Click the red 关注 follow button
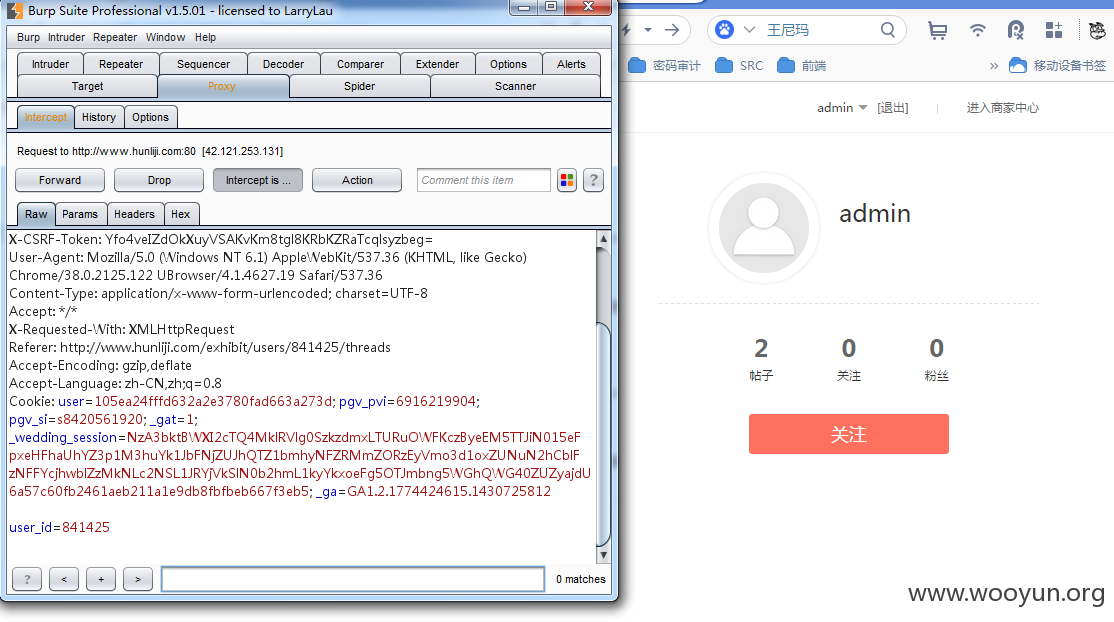 [x=848, y=434]
